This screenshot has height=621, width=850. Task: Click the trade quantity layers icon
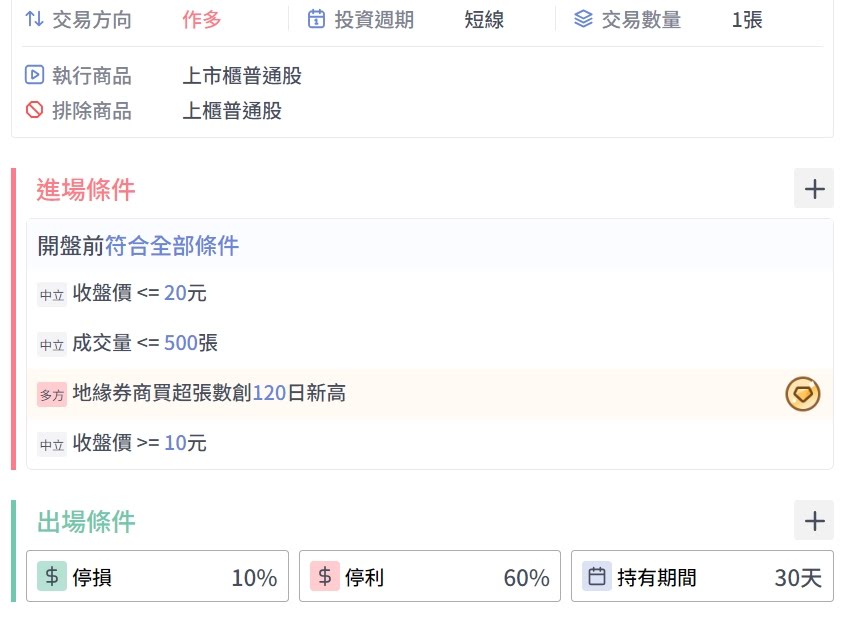coord(583,19)
